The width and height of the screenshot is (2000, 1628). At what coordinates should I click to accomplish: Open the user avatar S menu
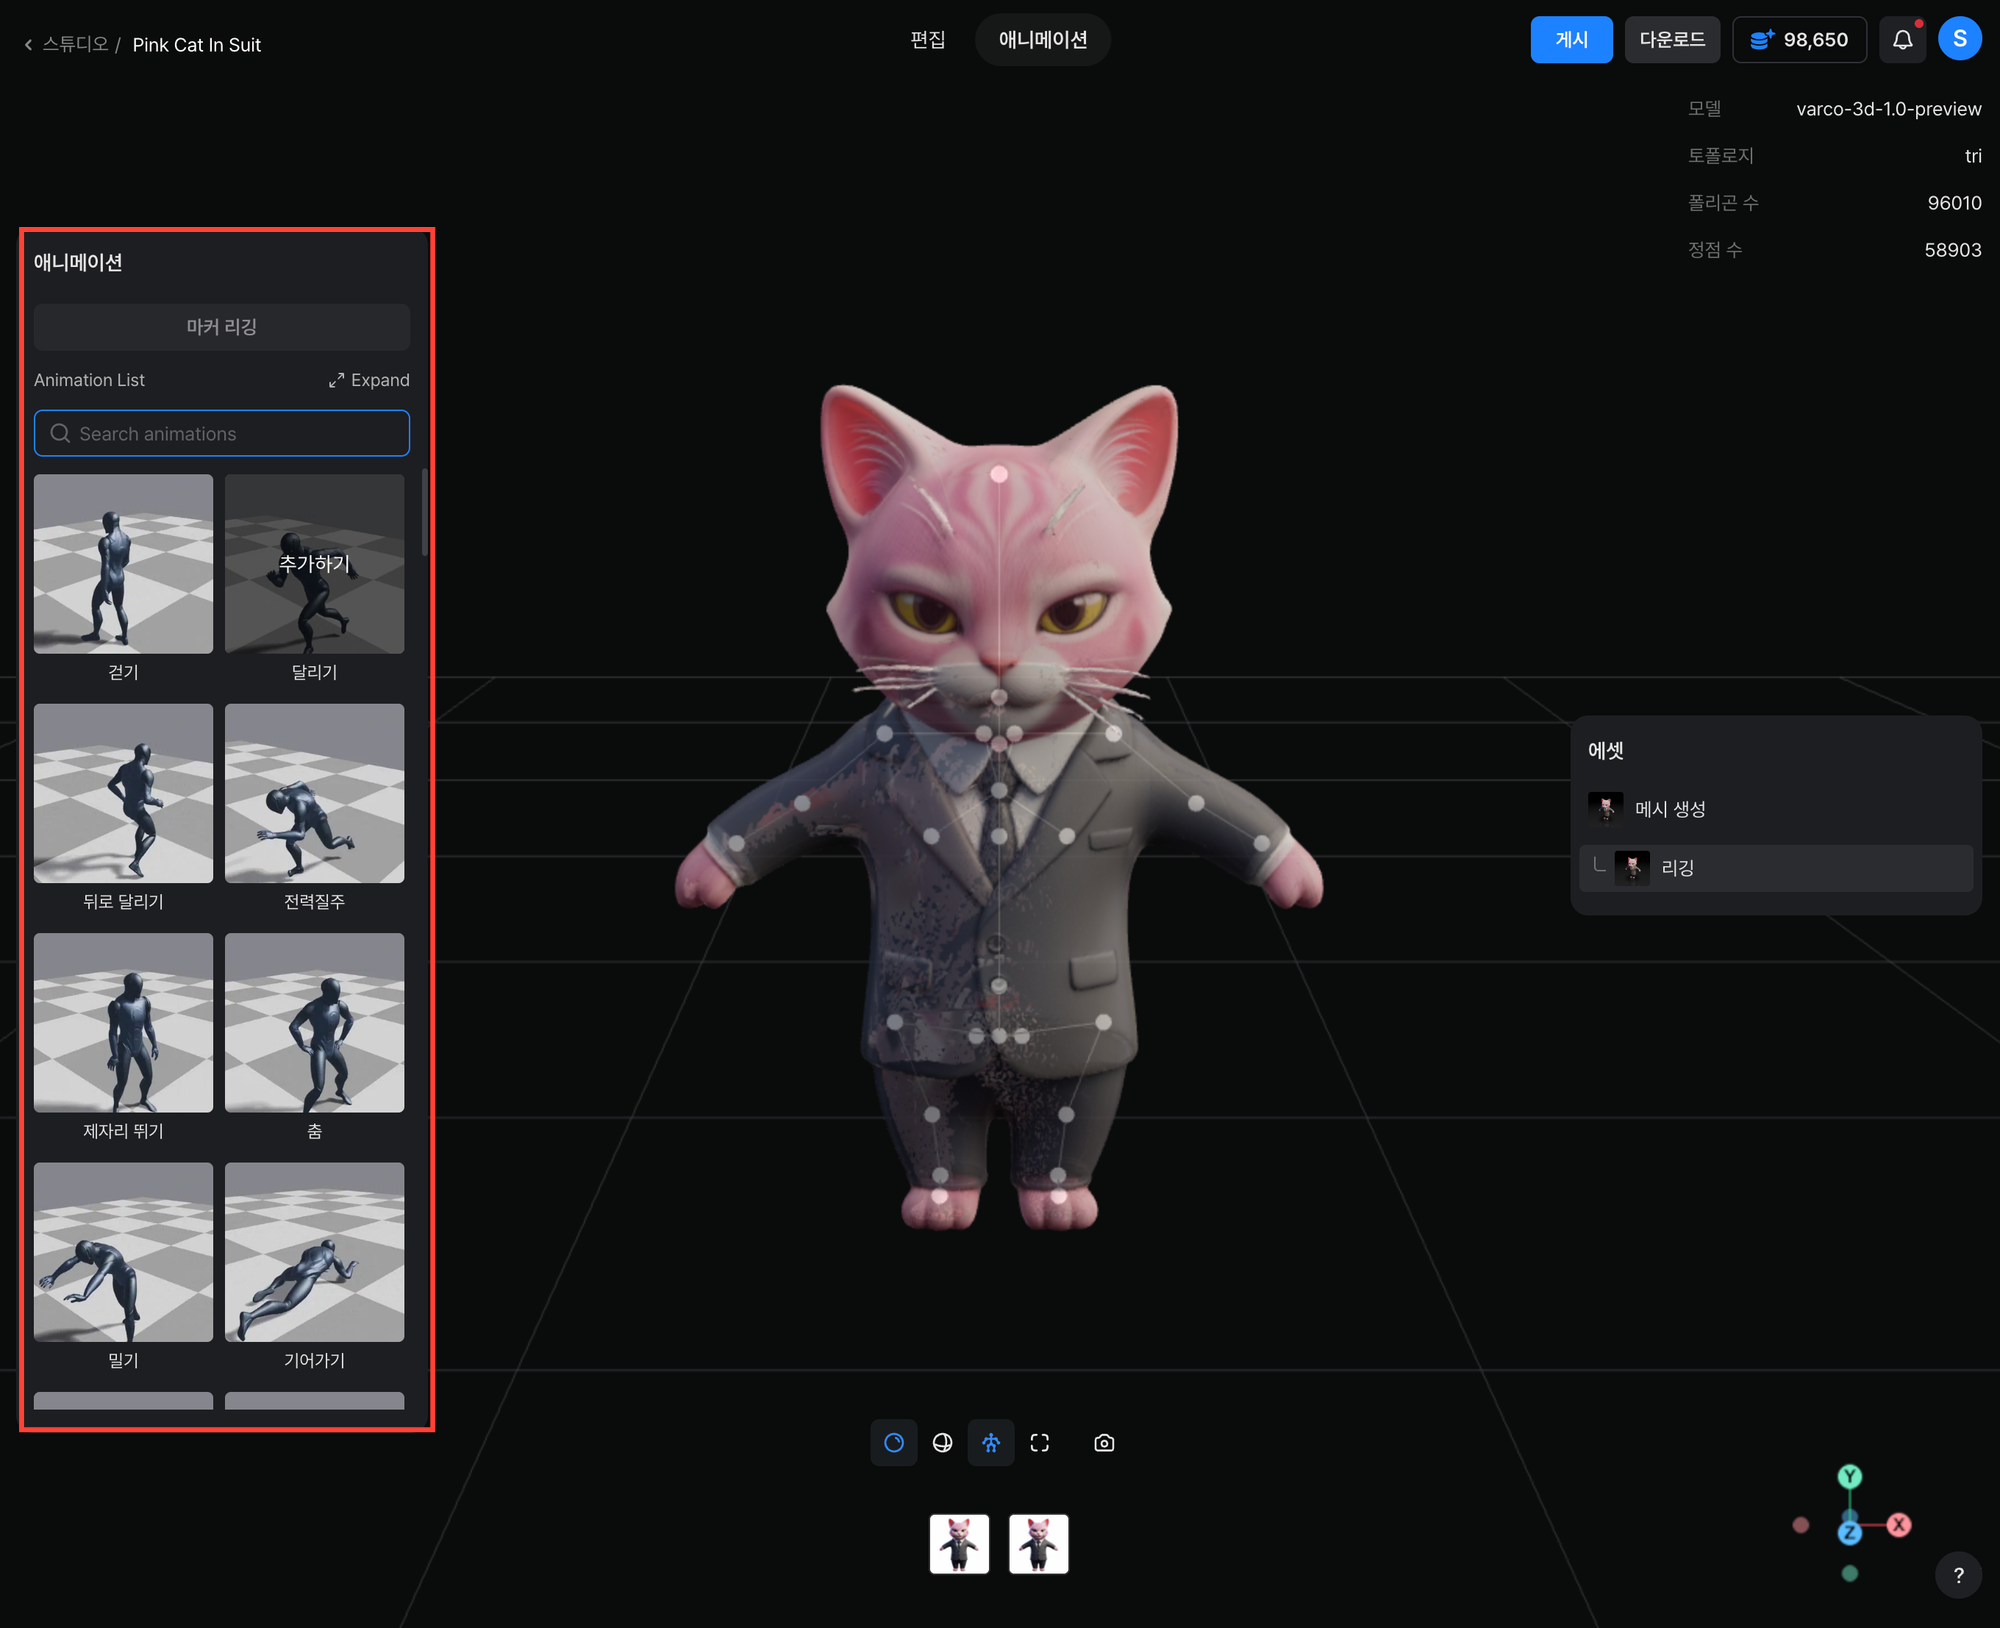point(1959,40)
